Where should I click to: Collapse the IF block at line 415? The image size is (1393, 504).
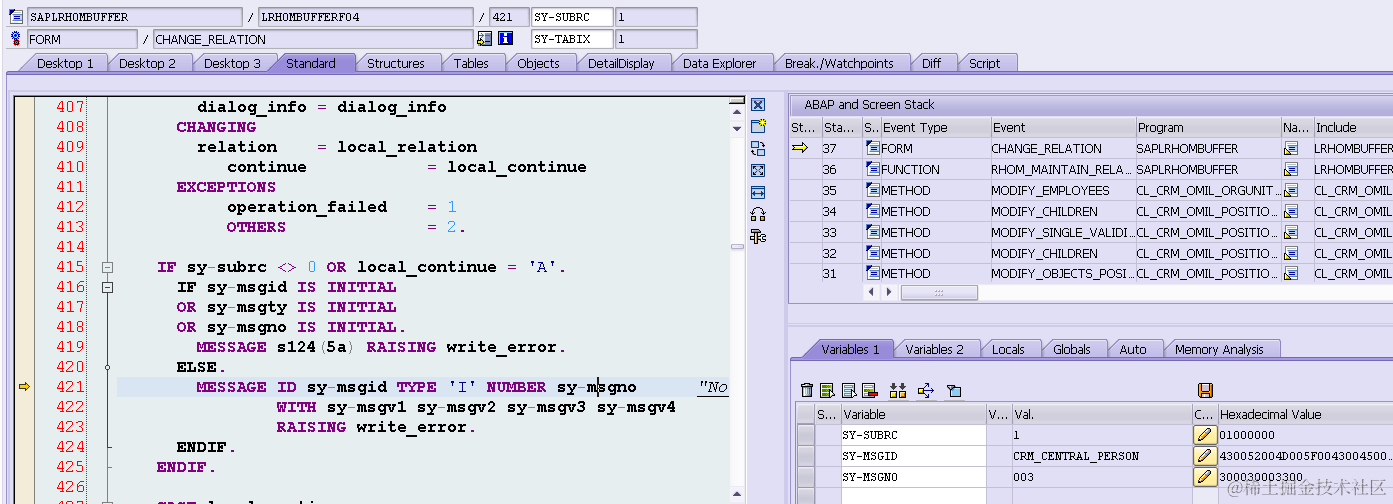click(x=108, y=267)
